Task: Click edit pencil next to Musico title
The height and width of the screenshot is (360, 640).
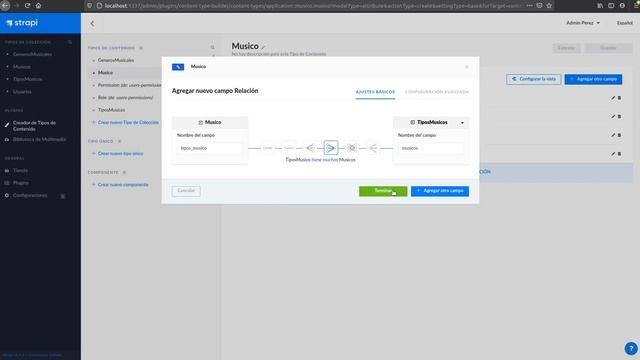Action: (x=263, y=47)
